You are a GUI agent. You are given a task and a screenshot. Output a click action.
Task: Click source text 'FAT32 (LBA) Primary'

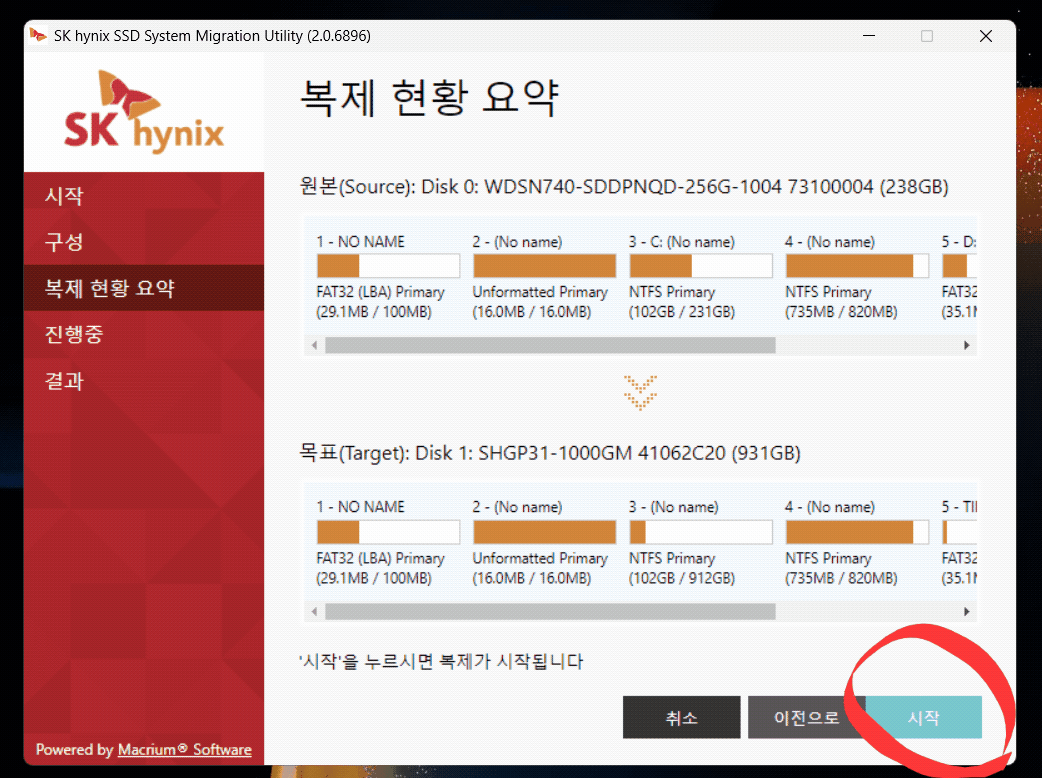380,292
